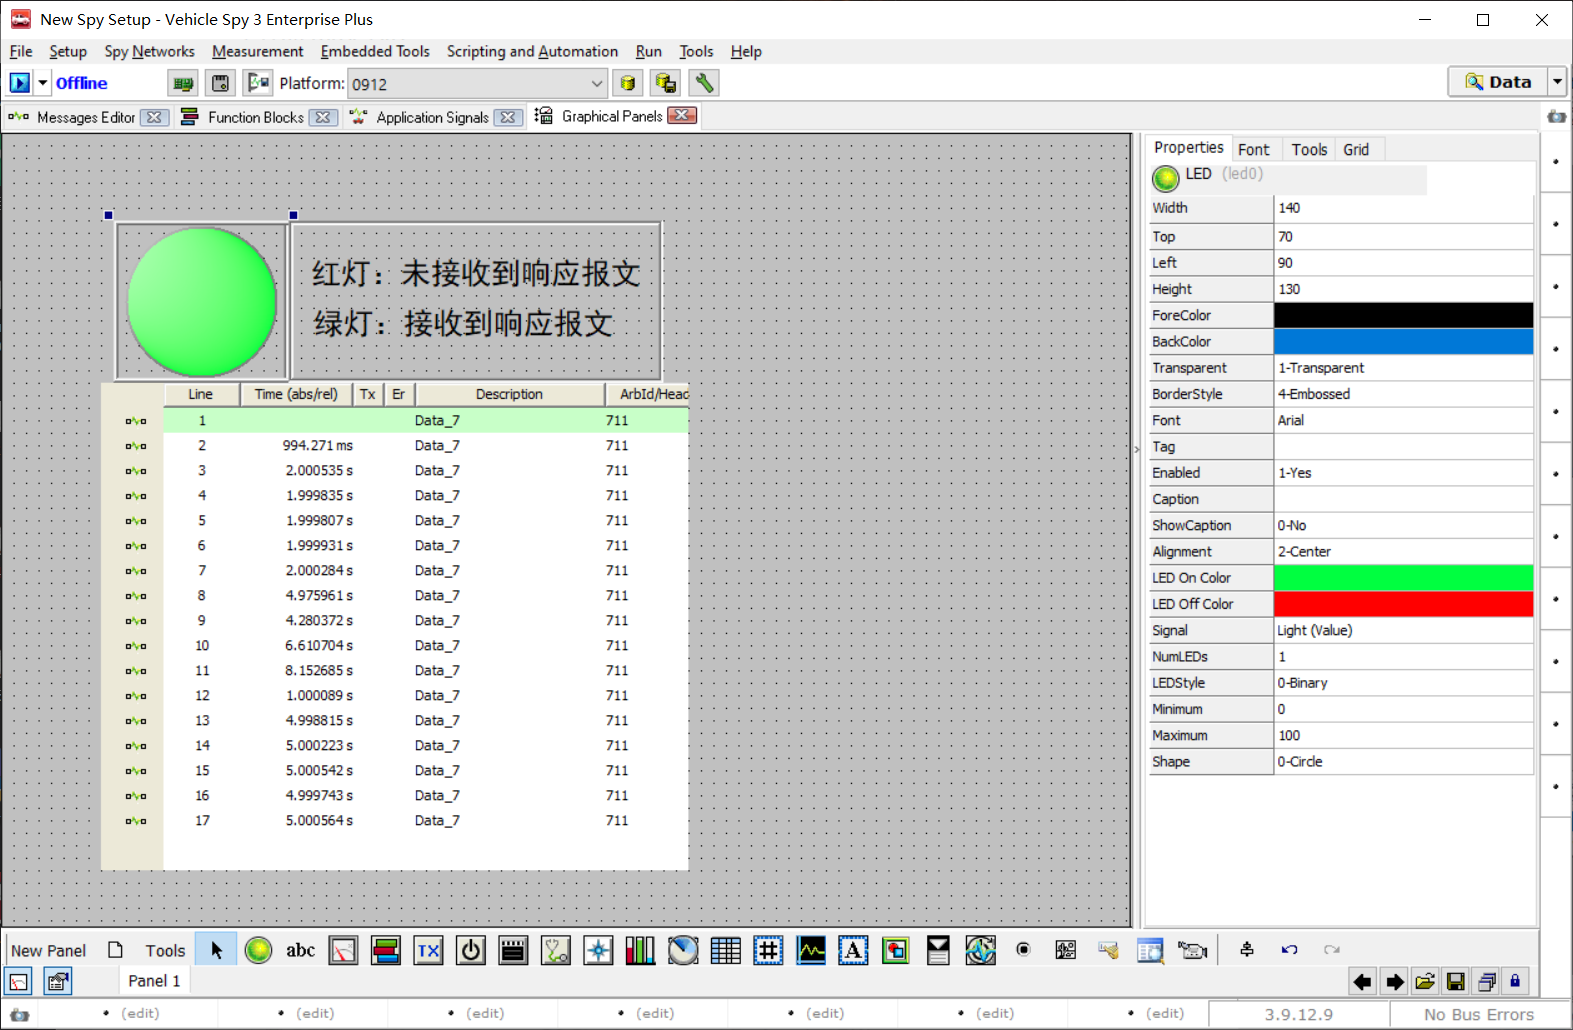Image resolution: width=1573 pixels, height=1030 pixels.
Task: Click the green hardware chip toolbar icon
Action: pyautogui.click(x=182, y=83)
